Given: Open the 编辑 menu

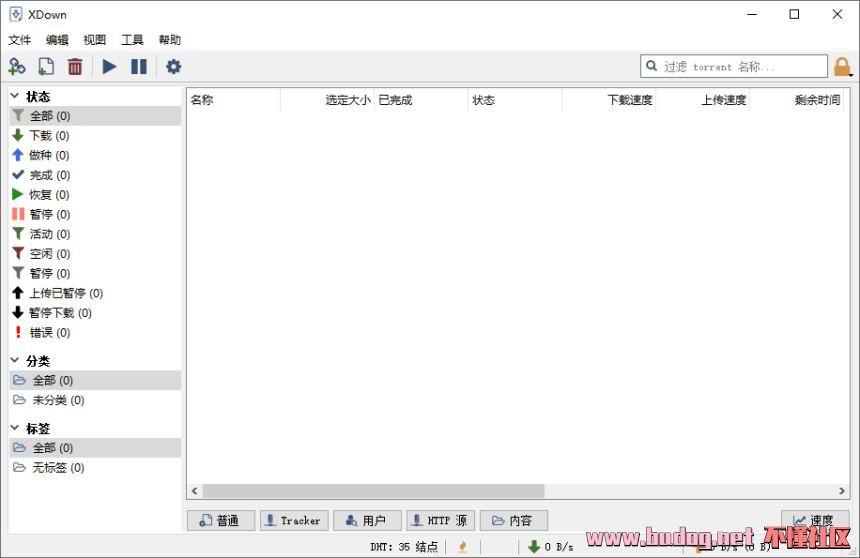Looking at the screenshot, I should pyautogui.click(x=57, y=40).
